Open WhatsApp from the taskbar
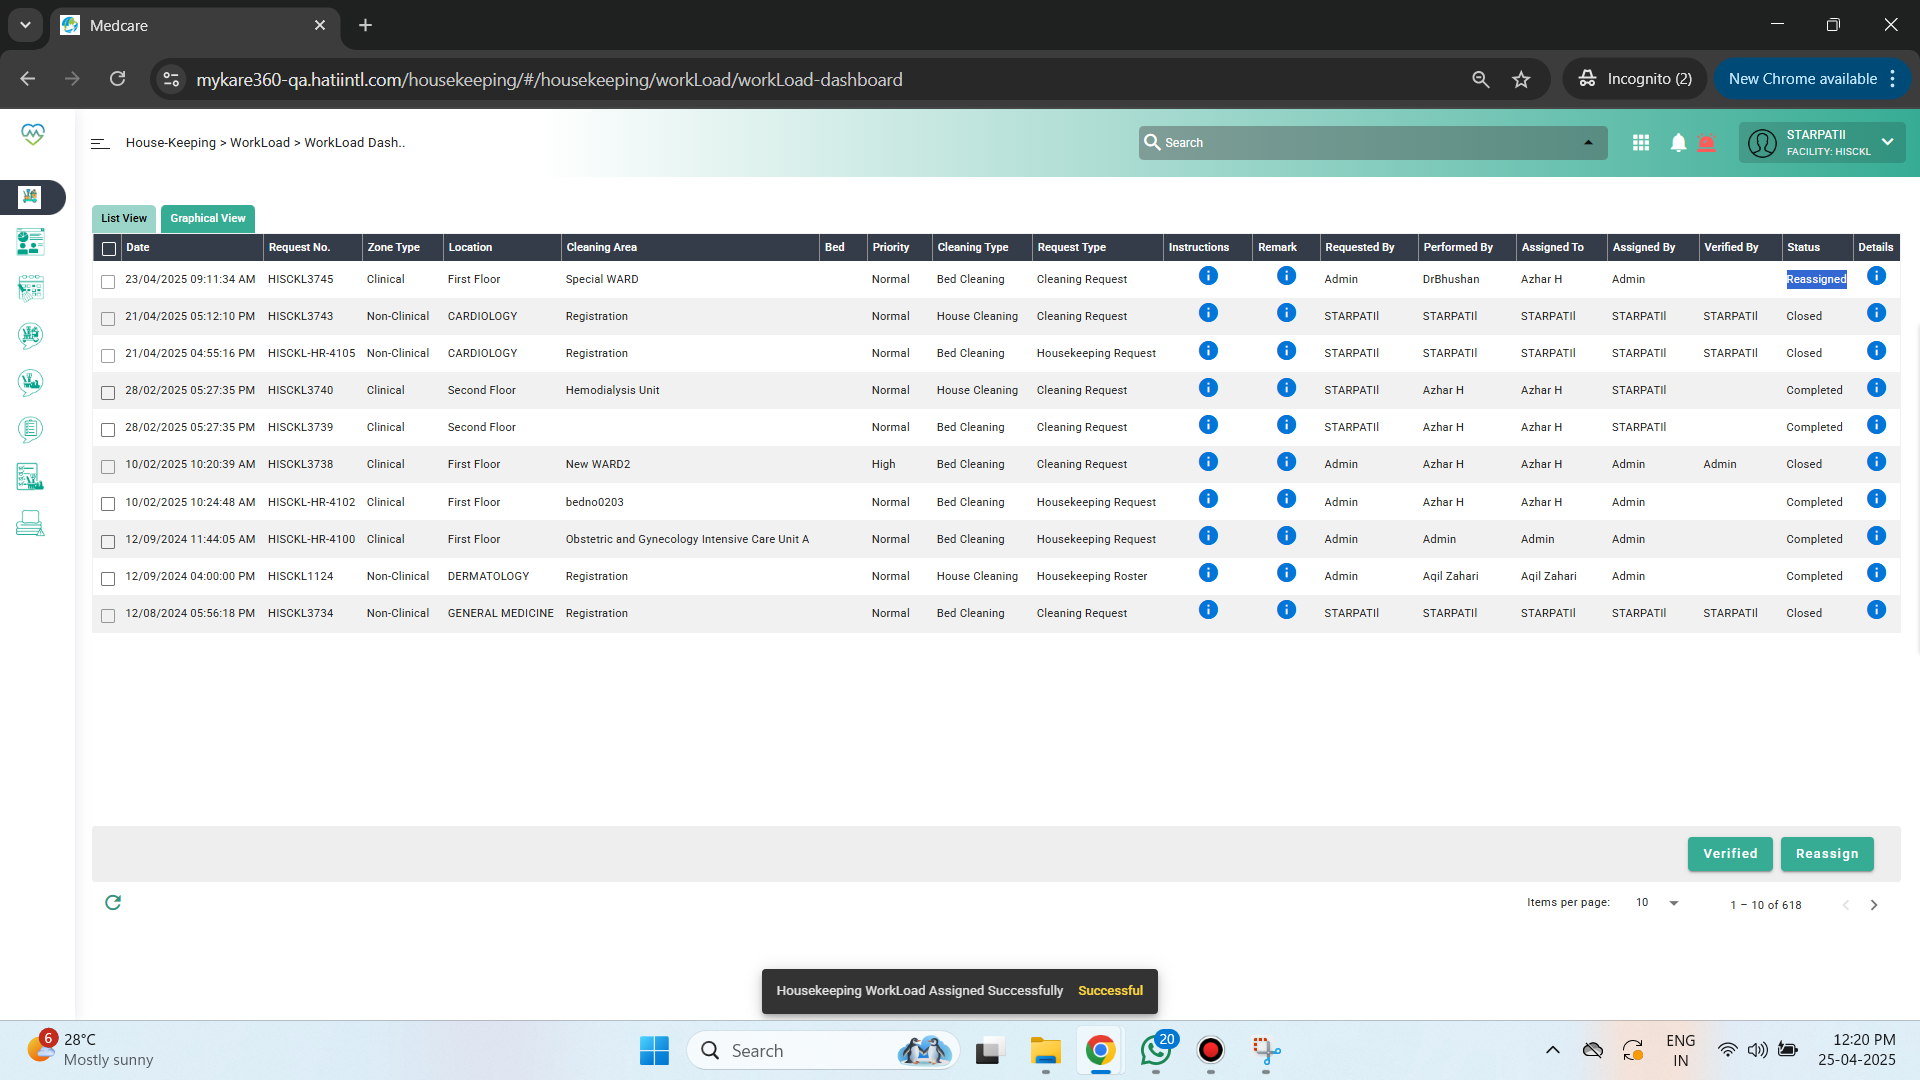1920x1080 pixels. [x=1156, y=1050]
